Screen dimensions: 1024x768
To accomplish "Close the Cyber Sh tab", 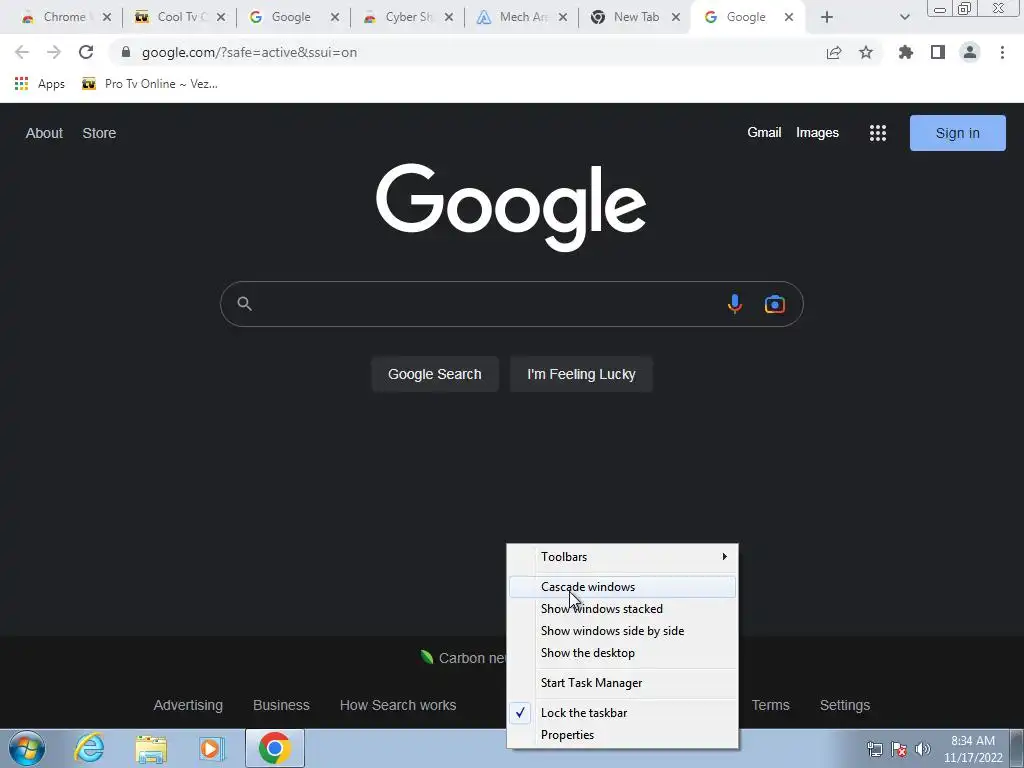I will pyautogui.click(x=449, y=17).
